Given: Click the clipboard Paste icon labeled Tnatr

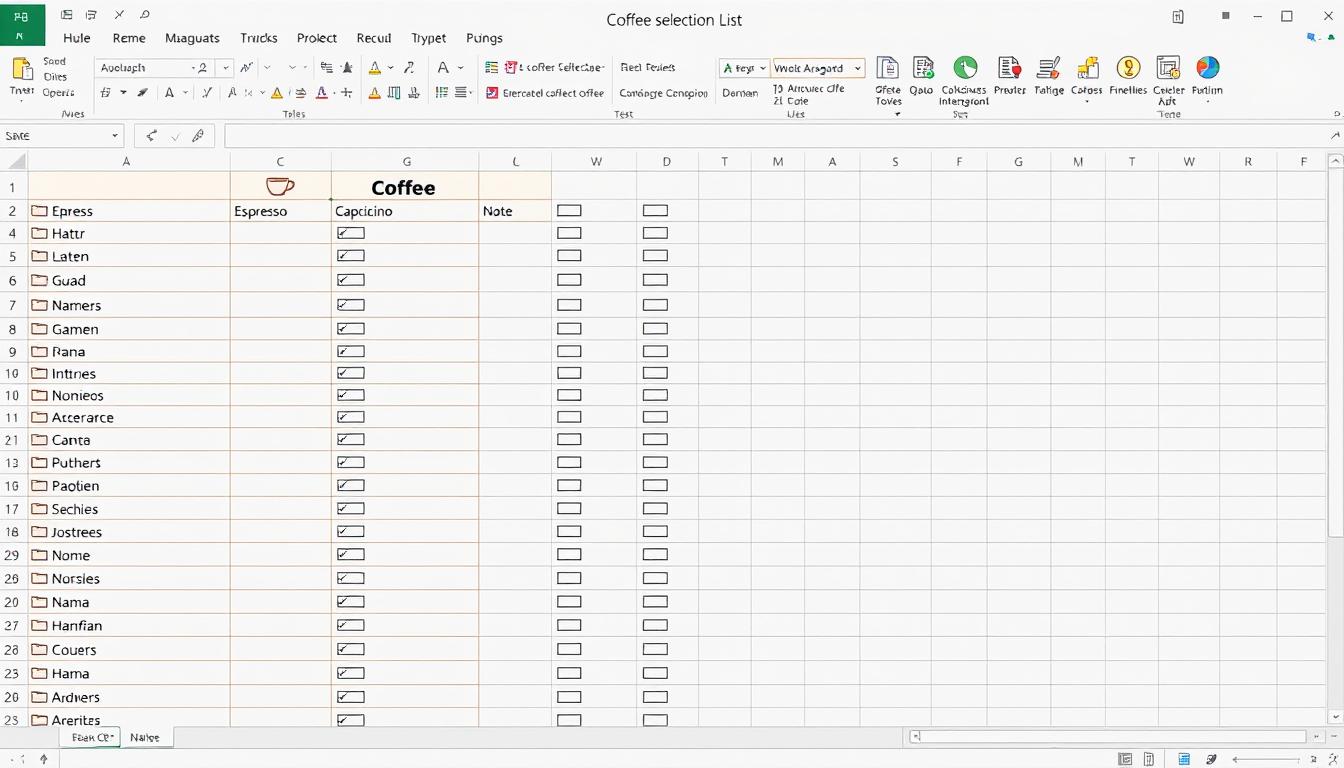Looking at the screenshot, I should click(x=21, y=69).
